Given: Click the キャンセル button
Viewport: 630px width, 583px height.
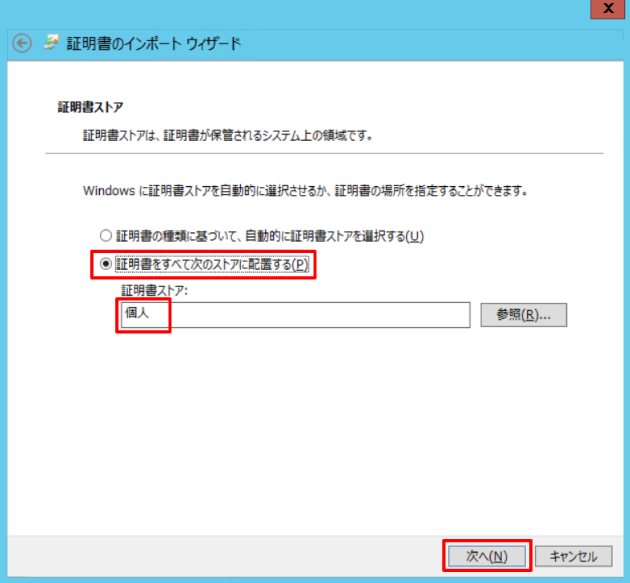Looking at the screenshot, I should (x=573, y=556).
